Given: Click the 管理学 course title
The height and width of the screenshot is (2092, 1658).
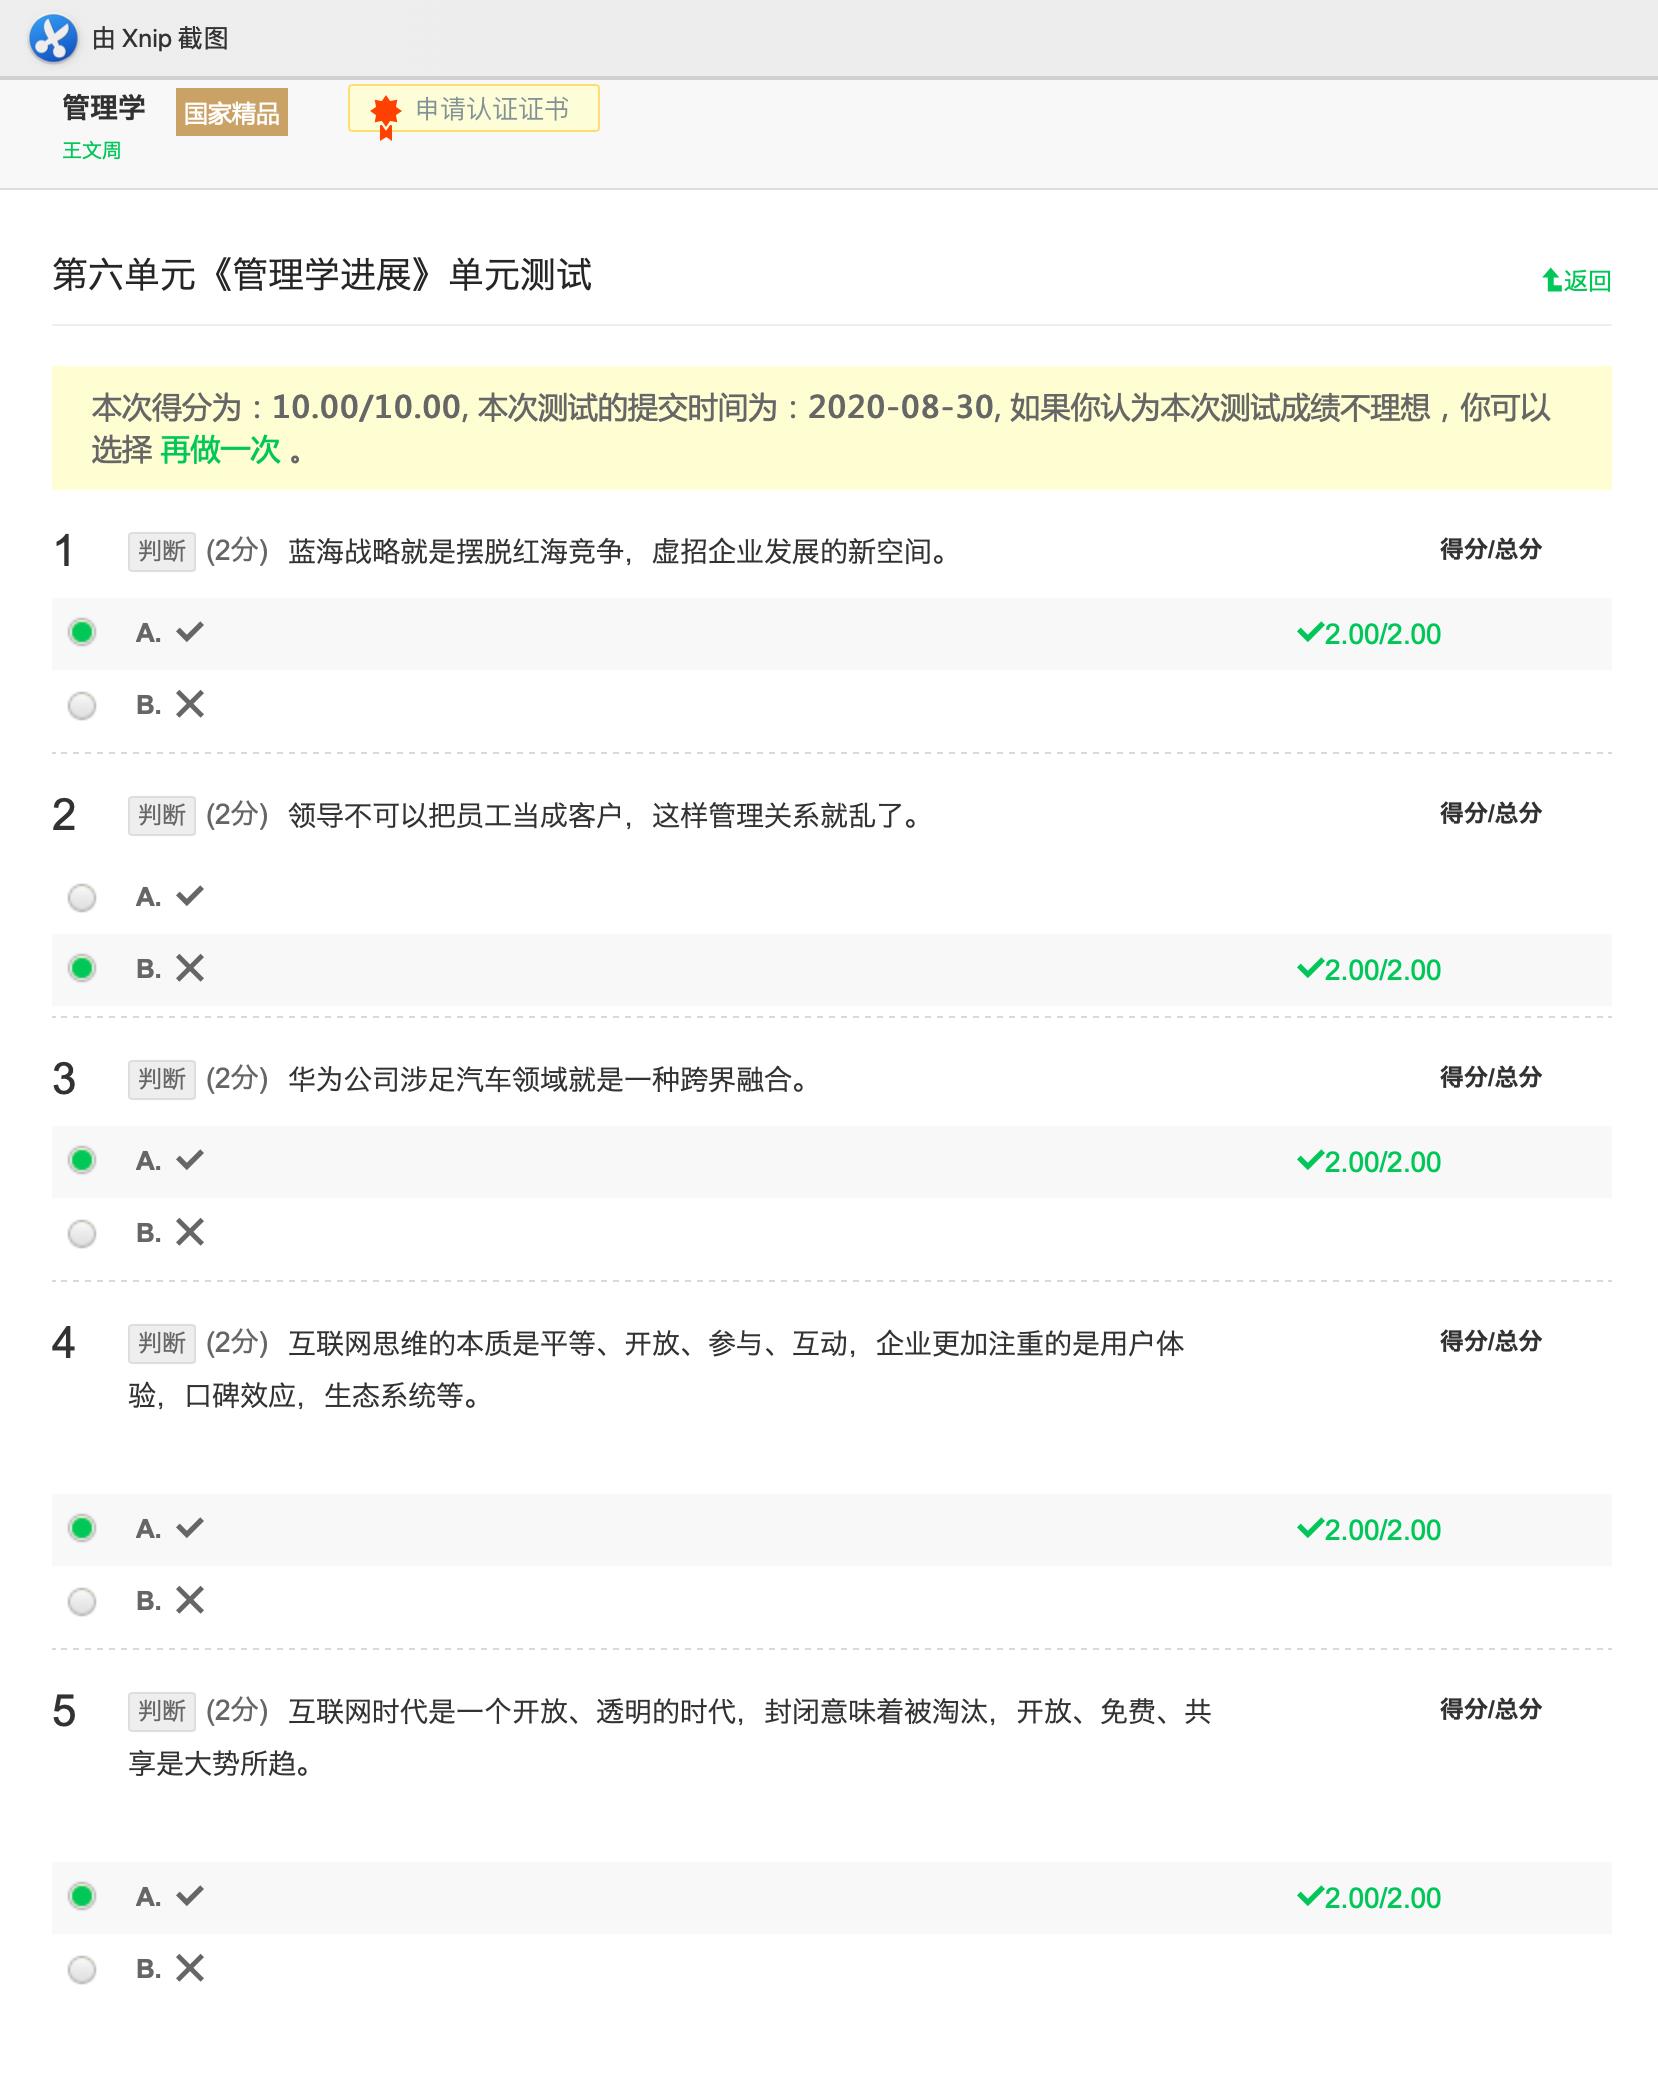Looking at the screenshot, I should [x=104, y=107].
